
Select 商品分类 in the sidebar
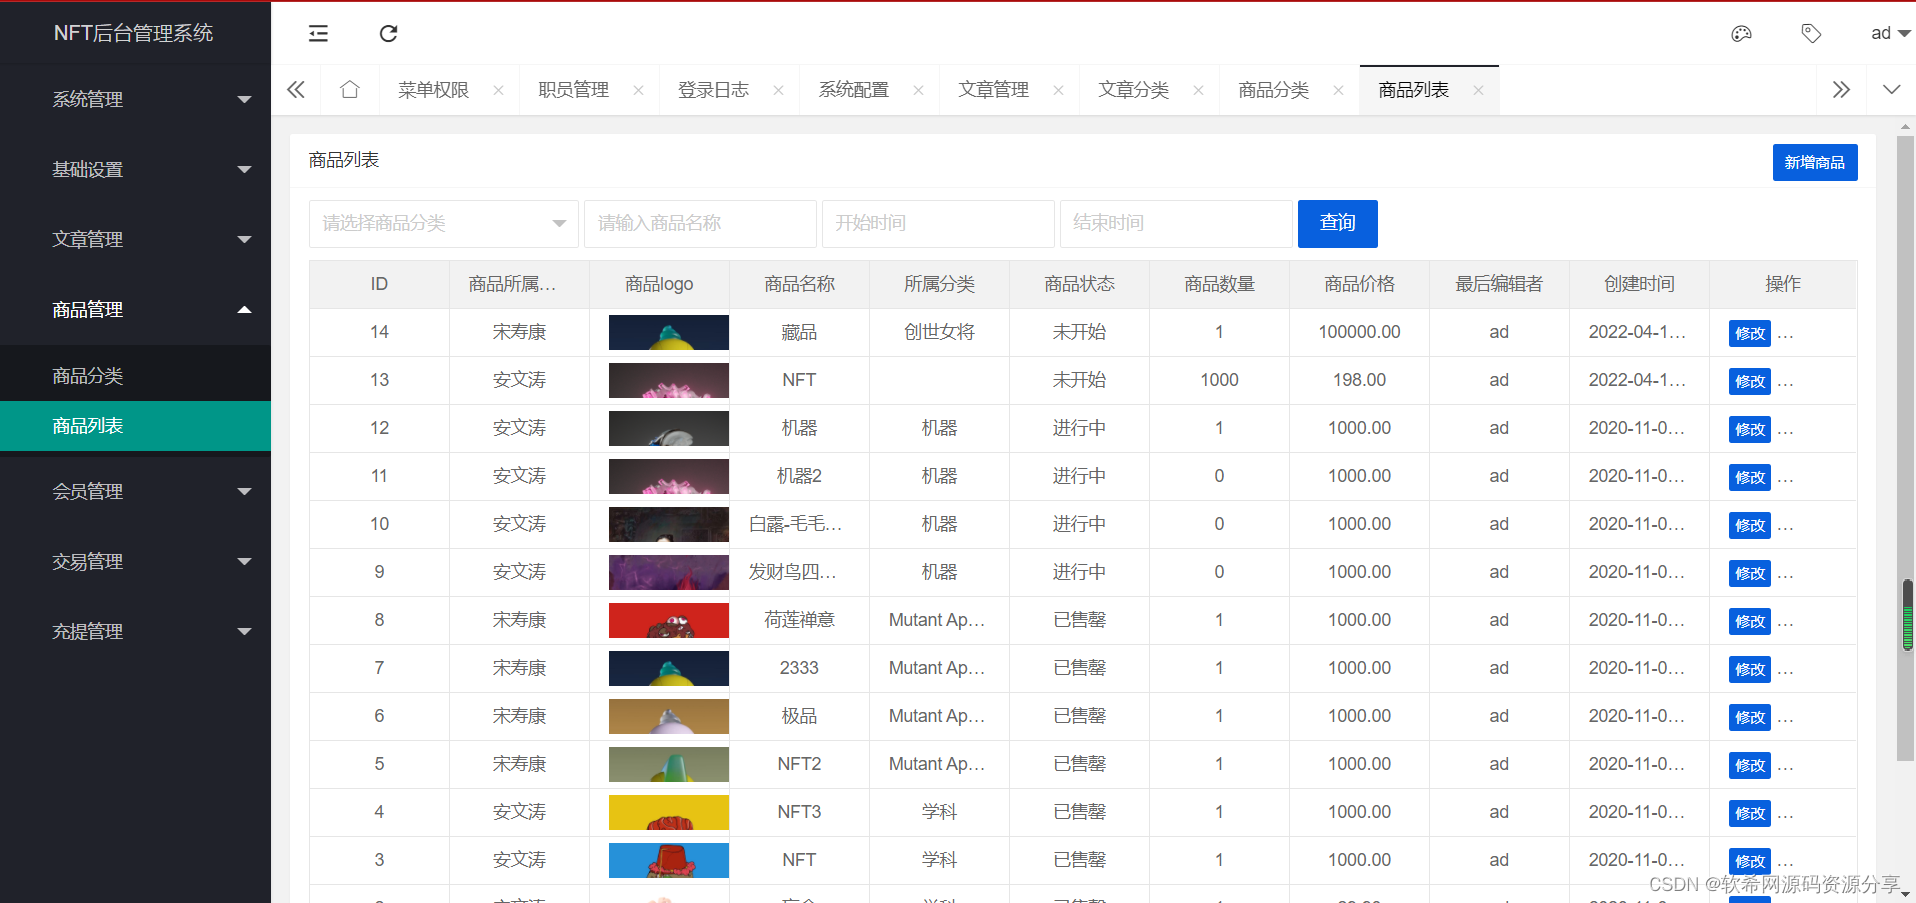pyautogui.click(x=88, y=376)
